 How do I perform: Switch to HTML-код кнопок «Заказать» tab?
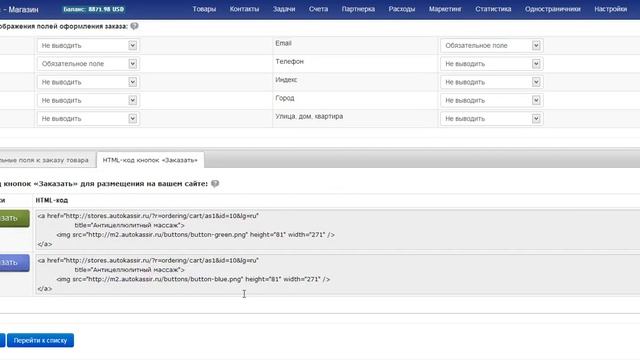[150, 160]
